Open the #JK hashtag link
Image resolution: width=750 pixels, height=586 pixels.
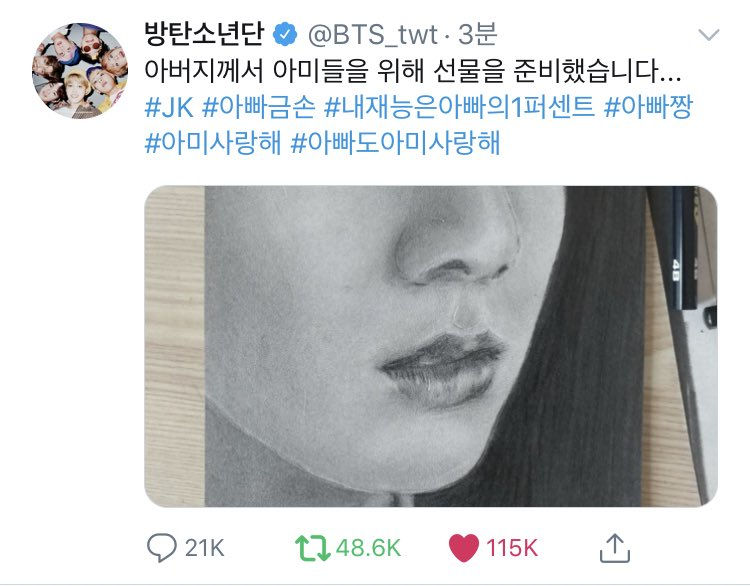169,107
